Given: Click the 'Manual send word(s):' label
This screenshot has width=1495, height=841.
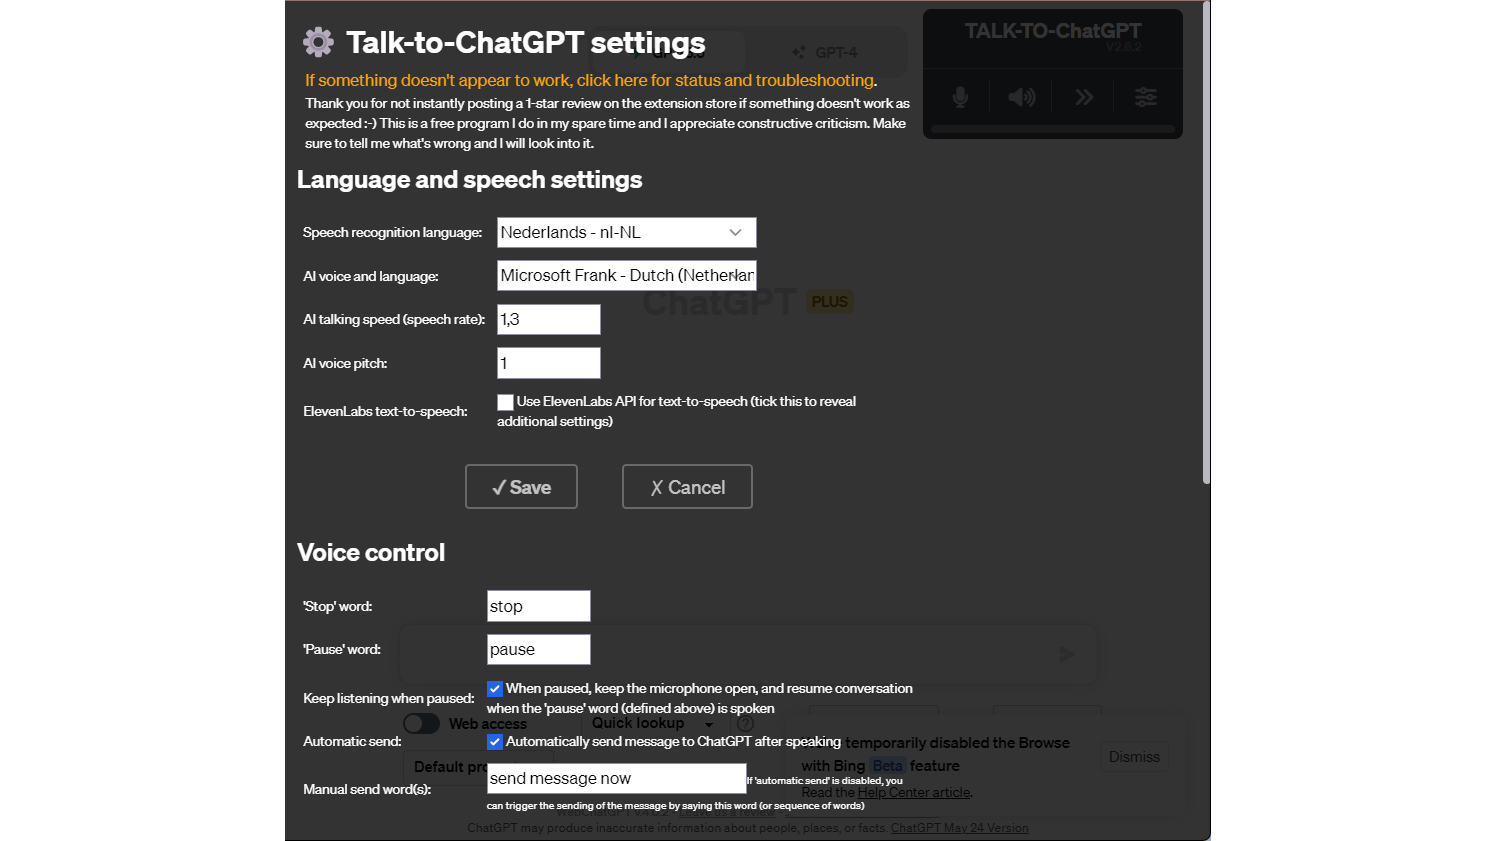Looking at the screenshot, I should point(367,790).
